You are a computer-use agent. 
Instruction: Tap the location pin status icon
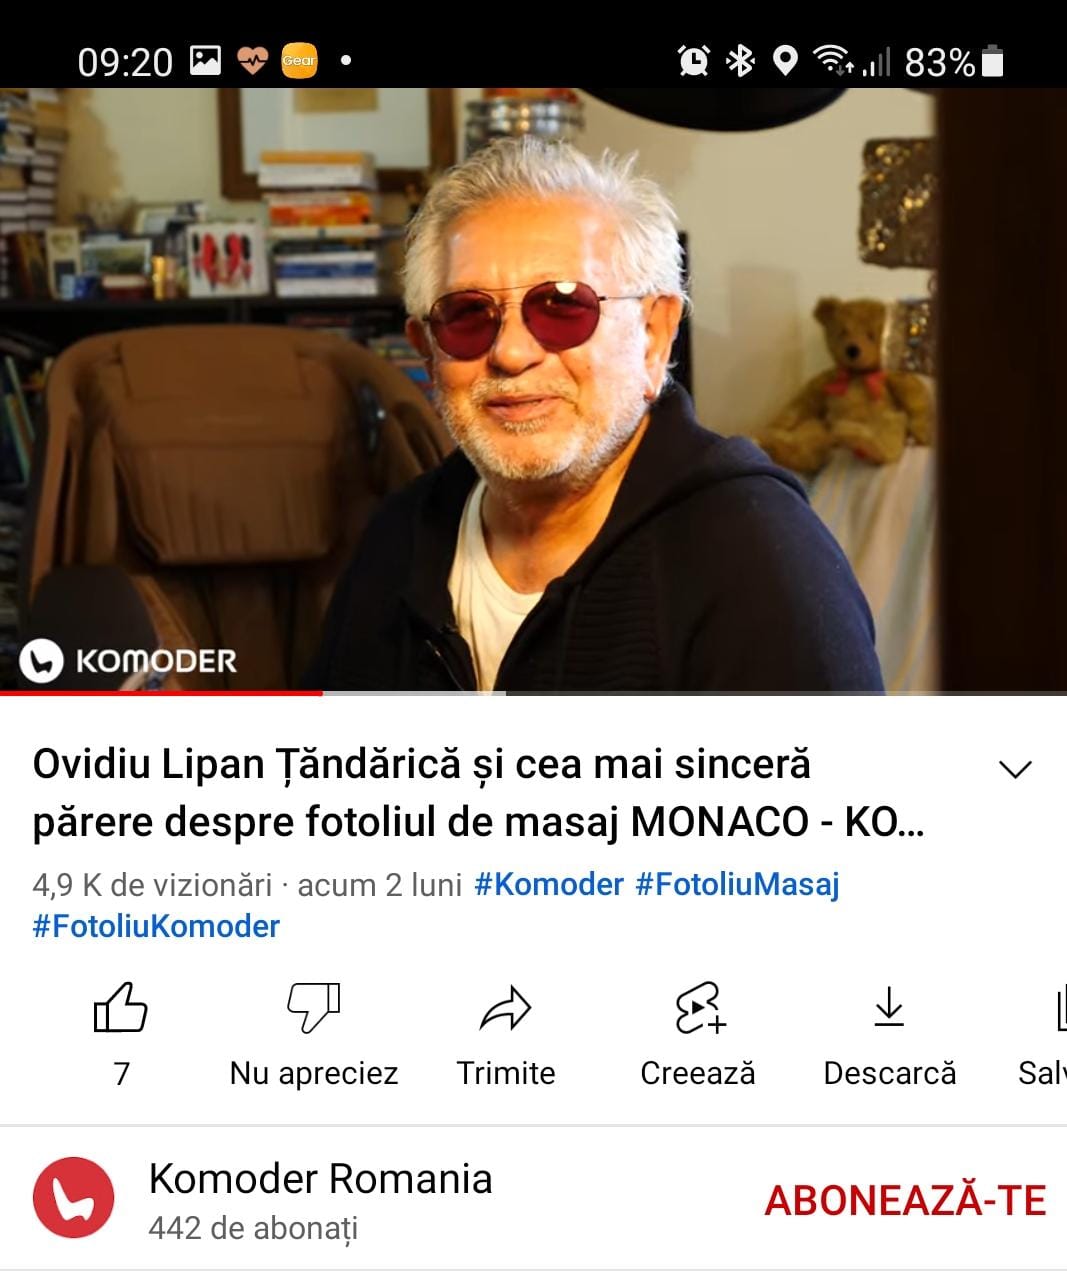coord(786,61)
